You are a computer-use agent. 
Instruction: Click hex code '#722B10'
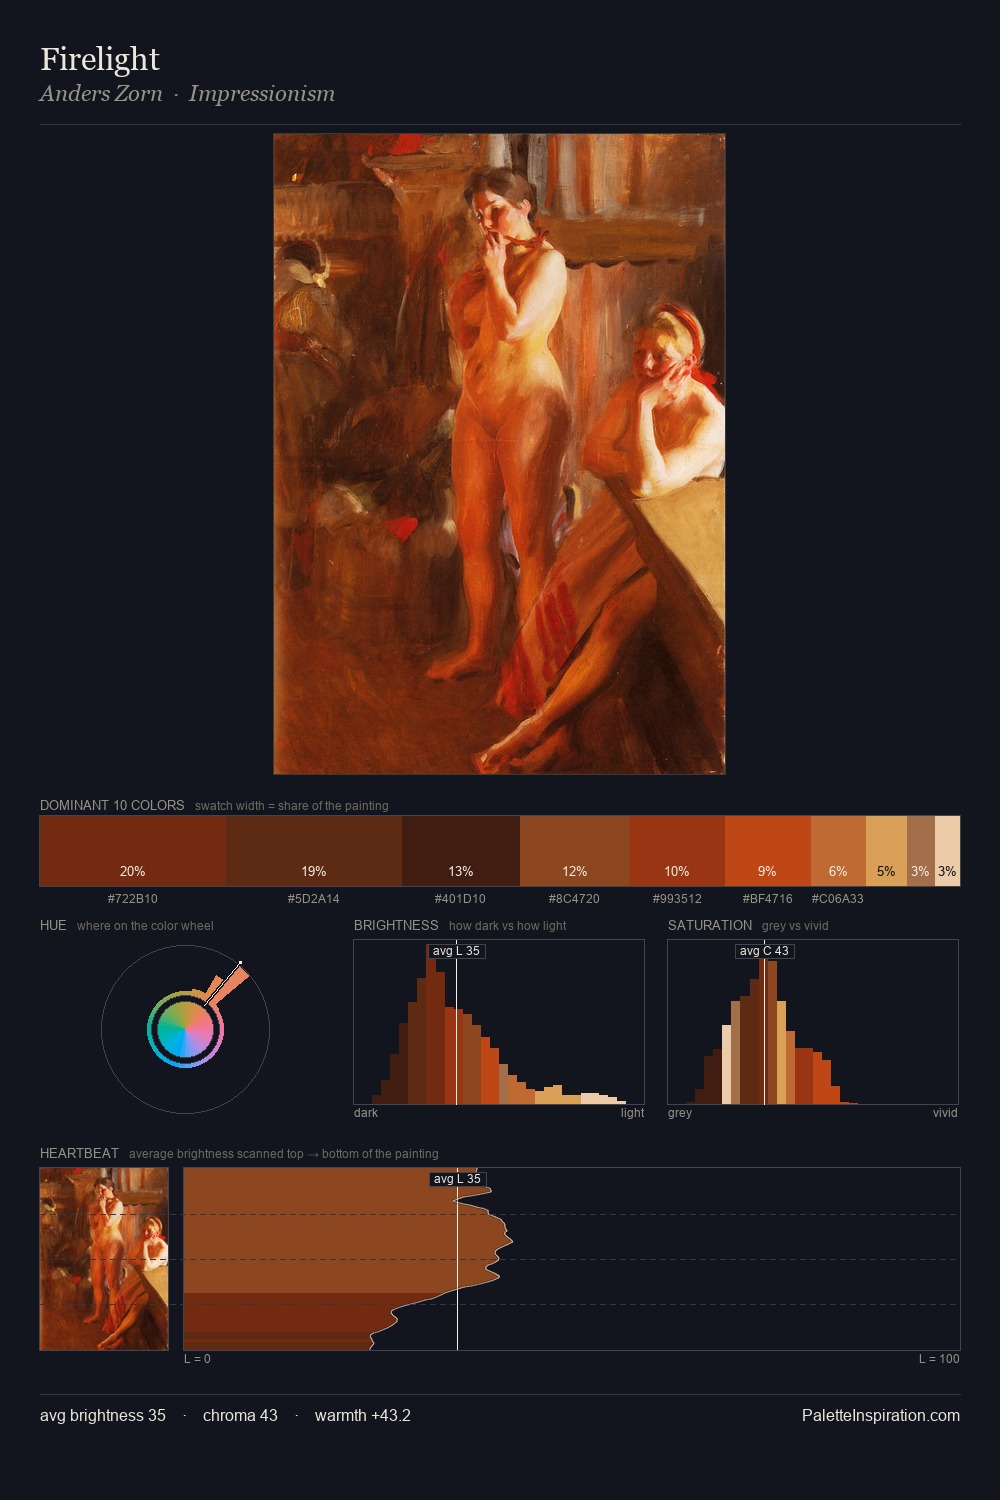pyautogui.click(x=133, y=899)
